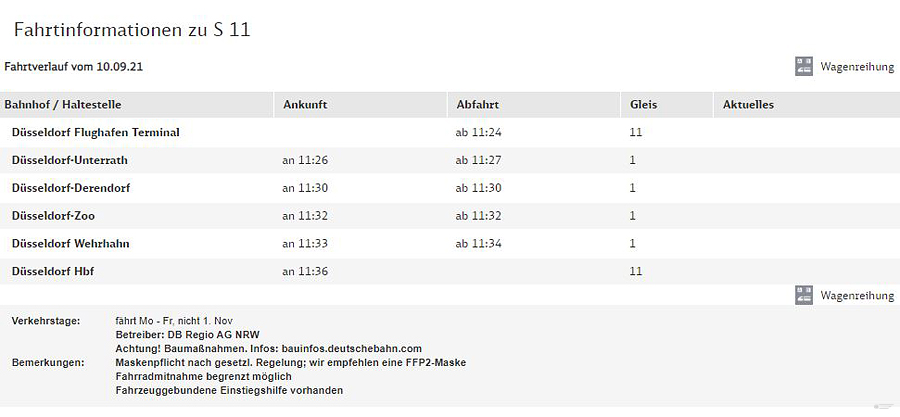
Task: Click the bottom Wagenreihung icon
Action: 804,295
